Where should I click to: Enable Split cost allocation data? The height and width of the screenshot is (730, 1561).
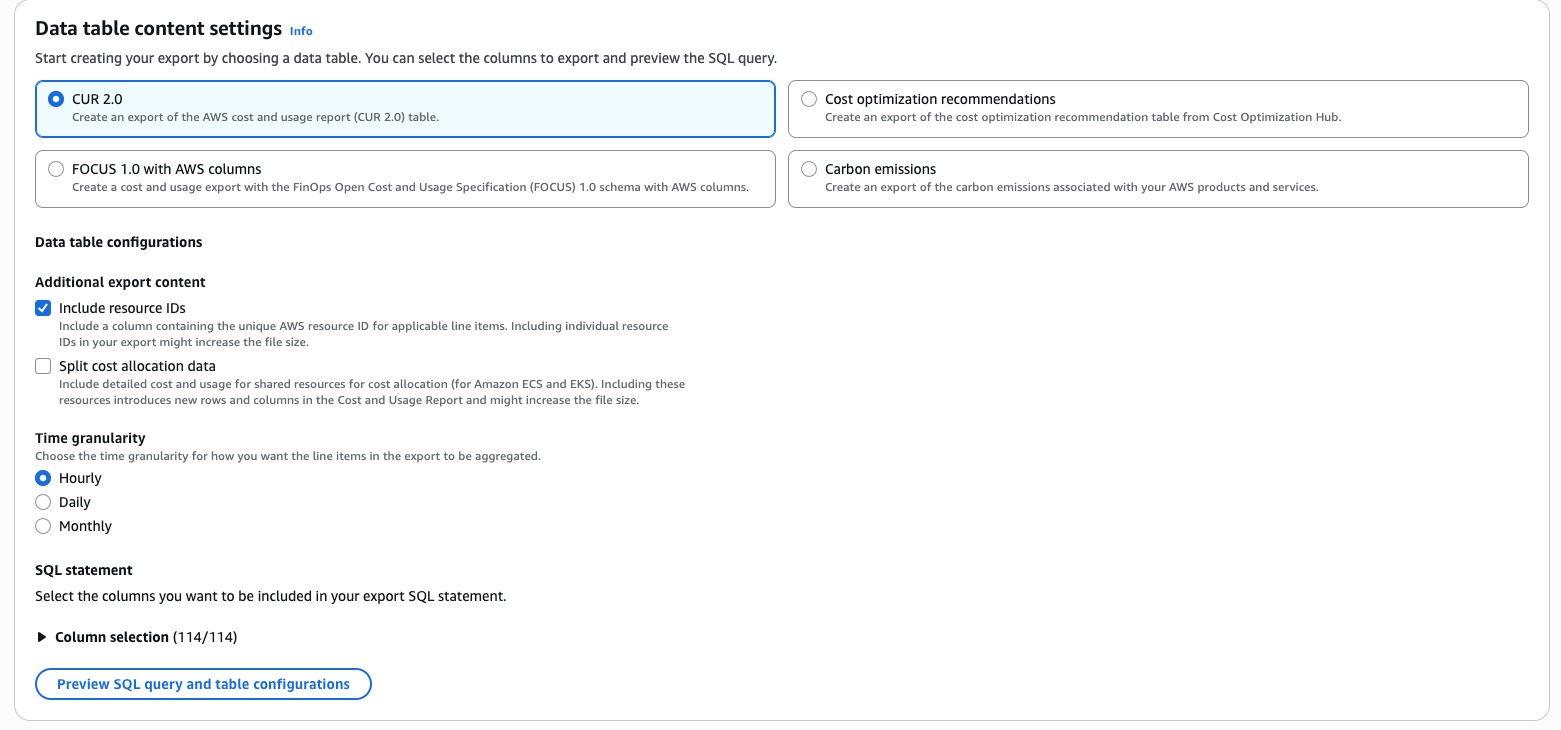click(43, 366)
